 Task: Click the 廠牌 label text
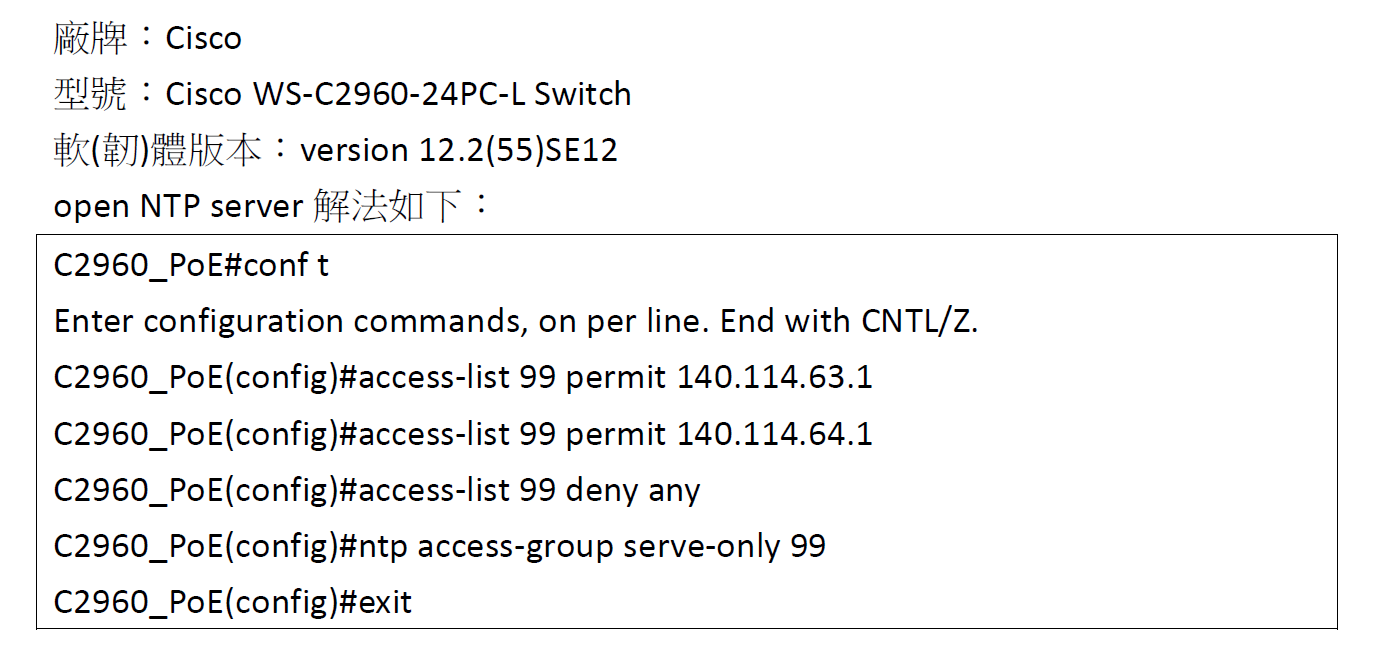click(91, 39)
